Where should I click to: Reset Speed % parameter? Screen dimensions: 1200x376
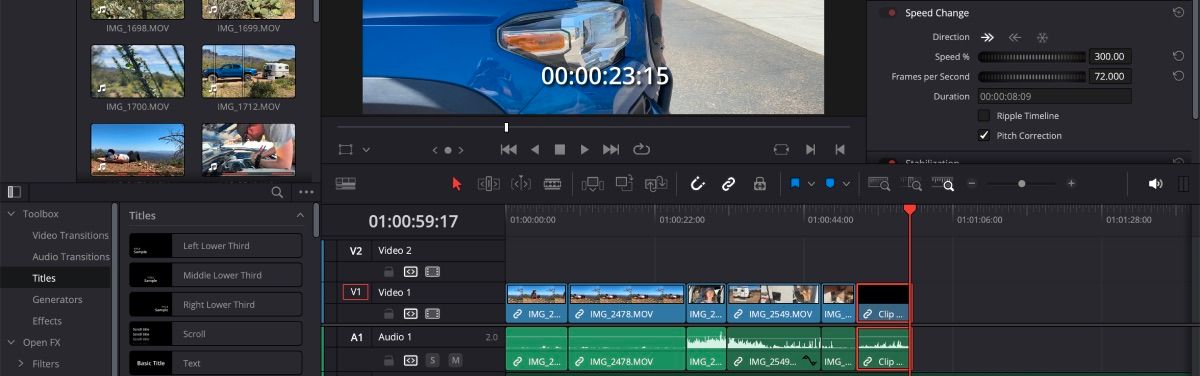click(1178, 57)
